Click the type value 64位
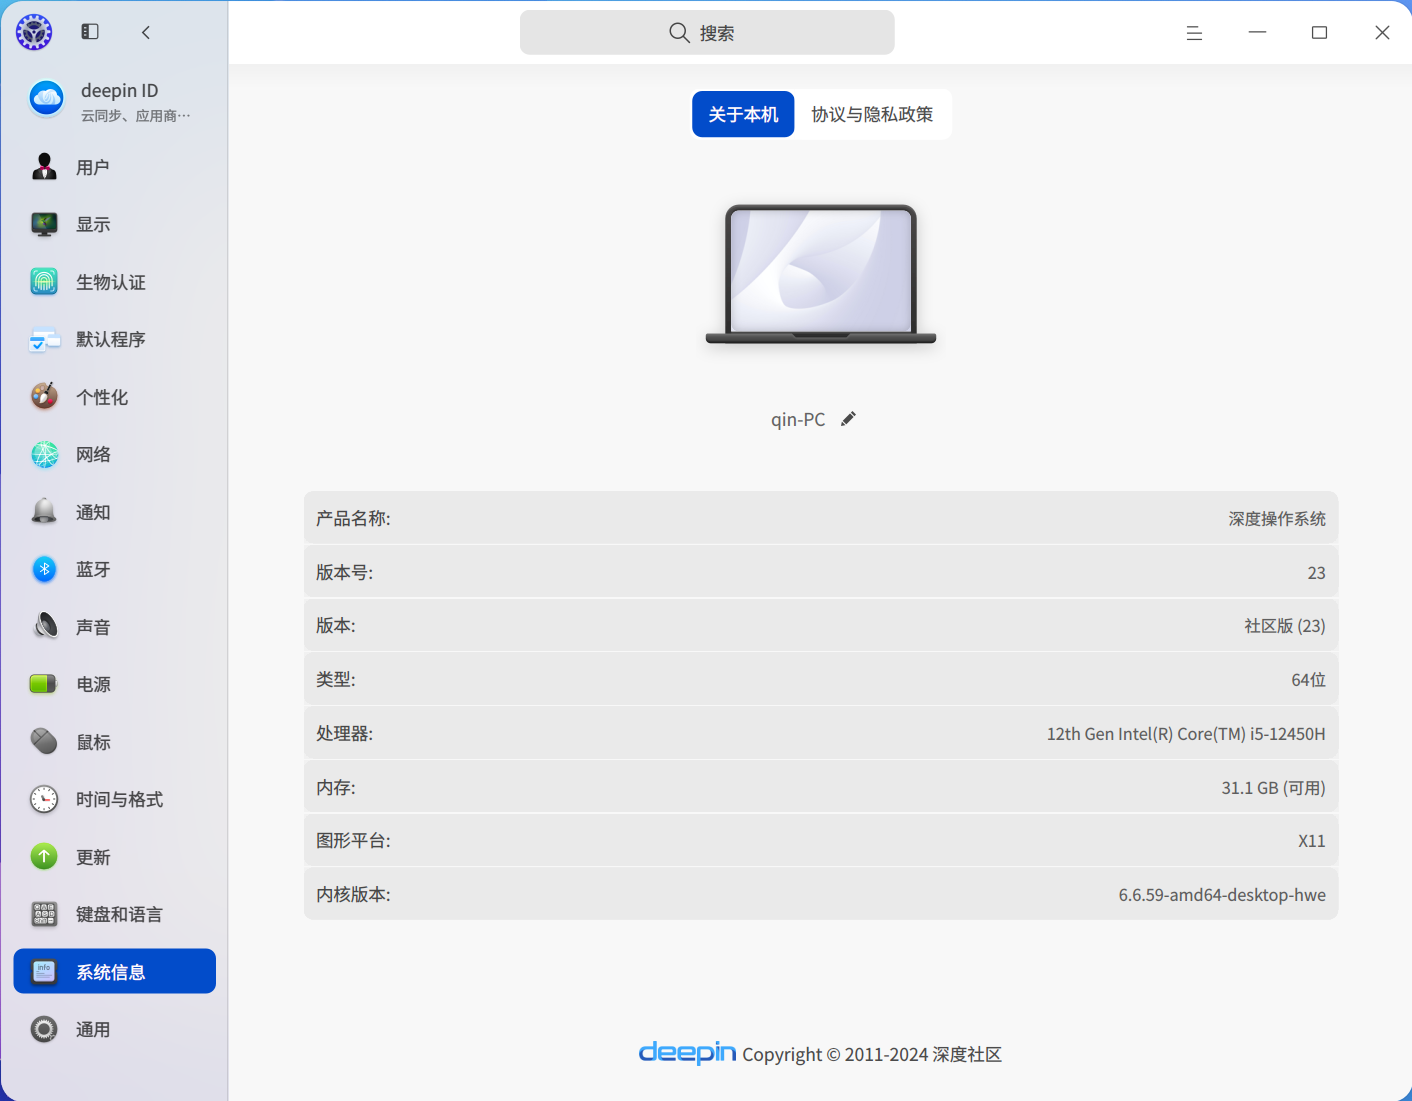 1309,680
